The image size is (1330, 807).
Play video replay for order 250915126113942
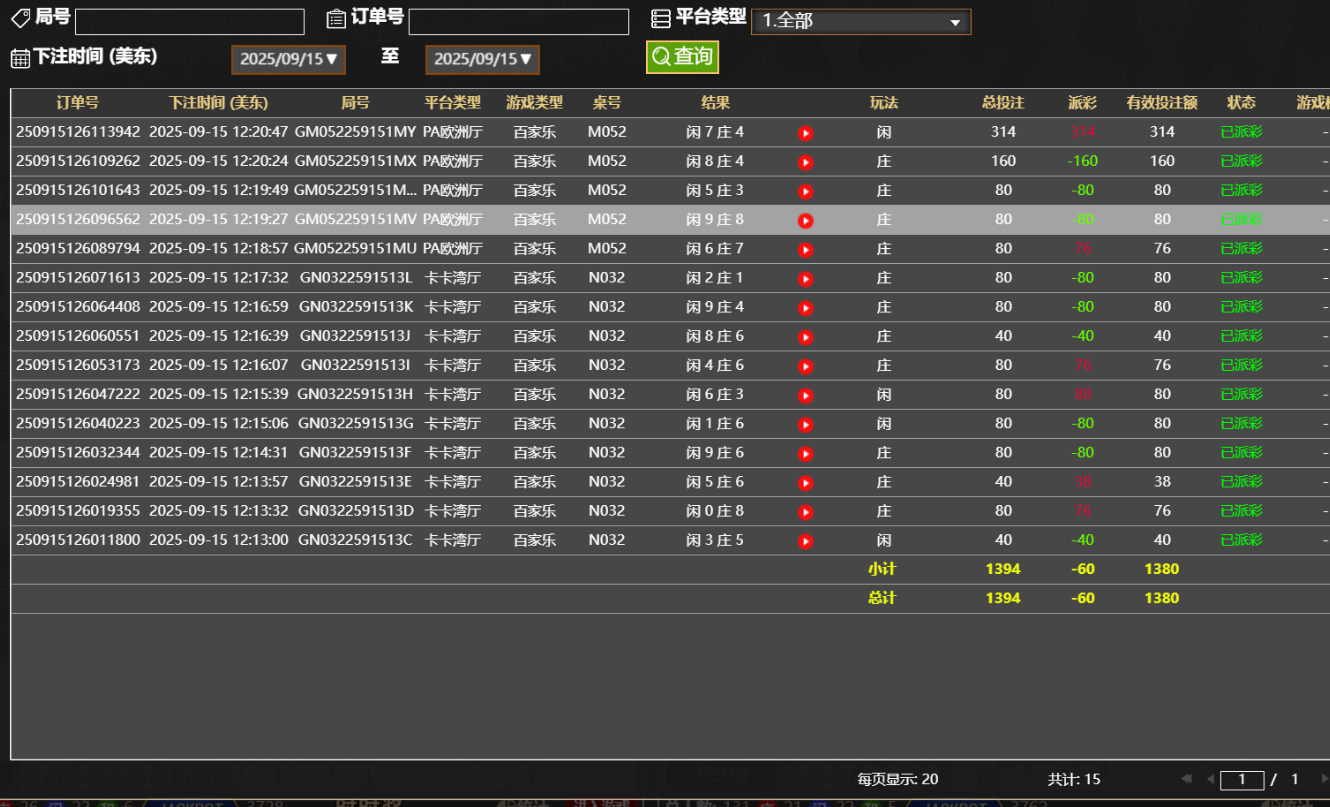(x=806, y=133)
